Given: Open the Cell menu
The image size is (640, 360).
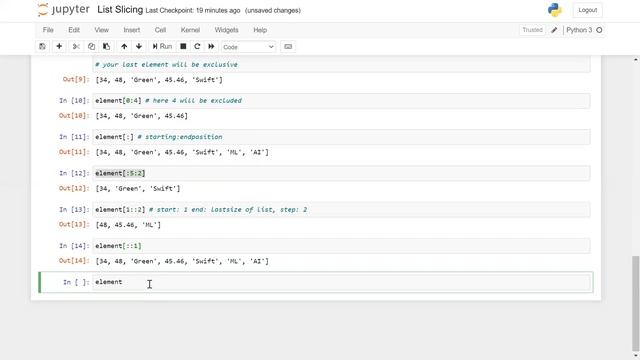Looking at the screenshot, I should 160,30.
